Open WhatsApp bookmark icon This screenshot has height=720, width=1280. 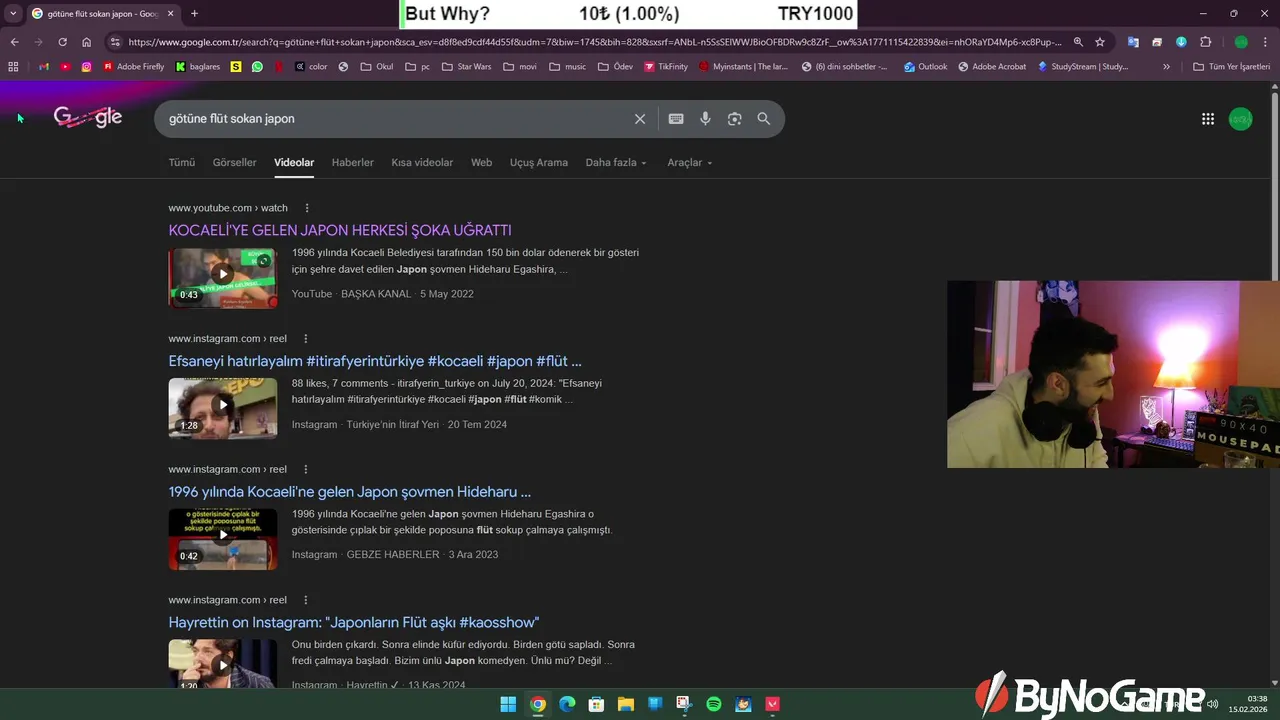click(258, 67)
